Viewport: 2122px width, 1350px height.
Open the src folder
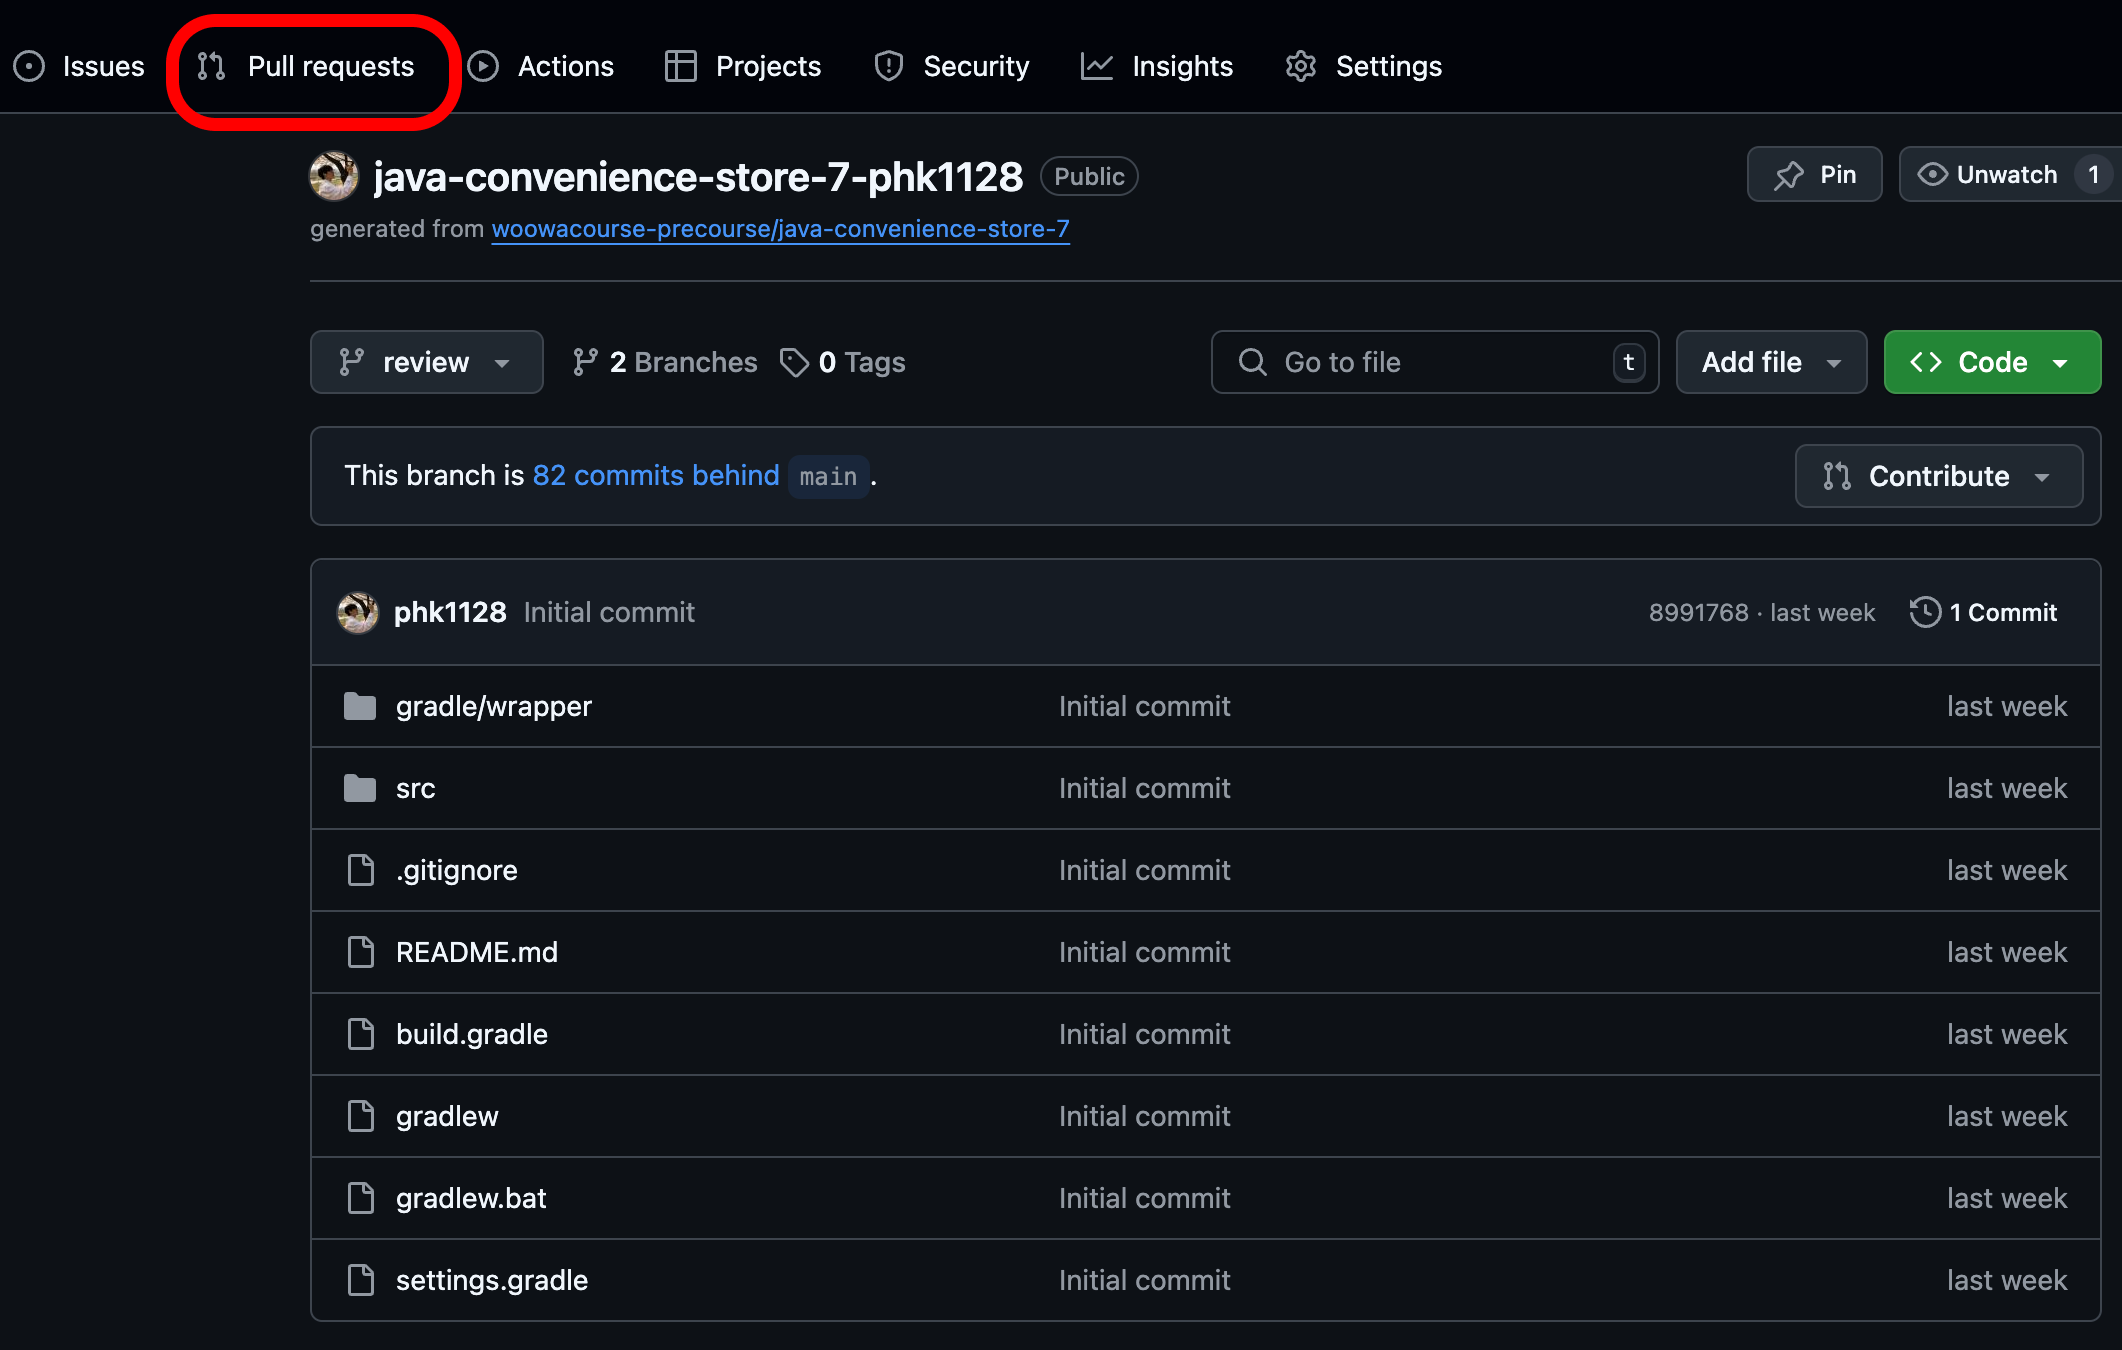coord(415,788)
